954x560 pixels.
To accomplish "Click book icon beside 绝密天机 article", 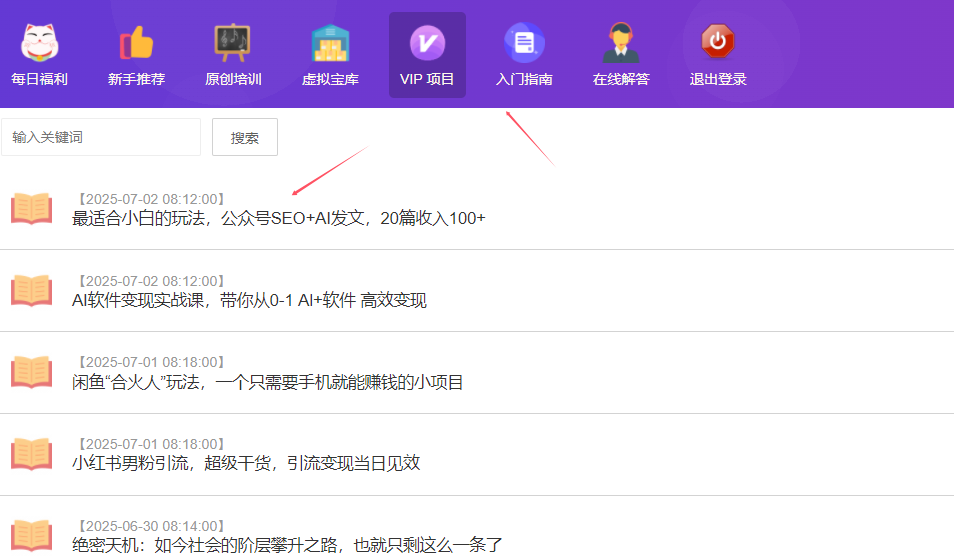I will (x=32, y=536).
